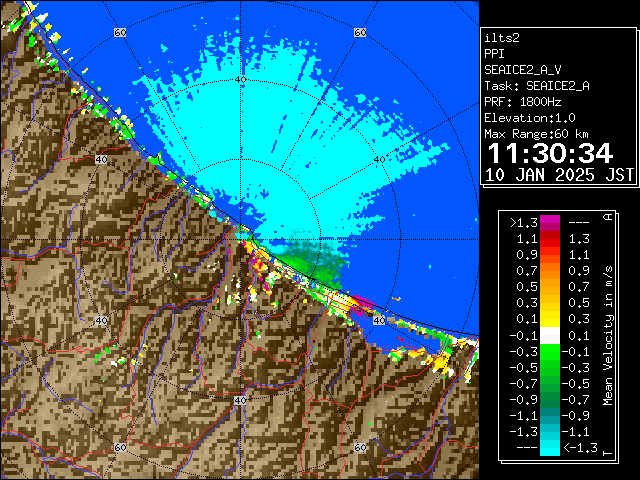Pick the orange swatch beside left 0.7
Screen dimensions: 640x480
(x=550, y=271)
